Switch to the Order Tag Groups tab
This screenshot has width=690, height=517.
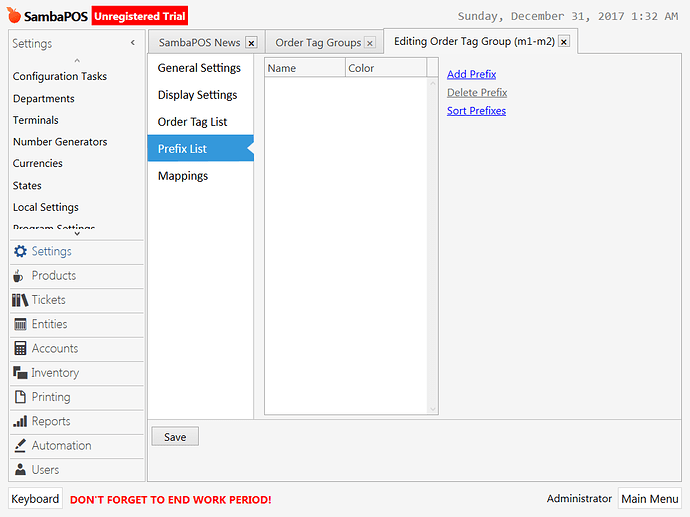[x=318, y=43]
